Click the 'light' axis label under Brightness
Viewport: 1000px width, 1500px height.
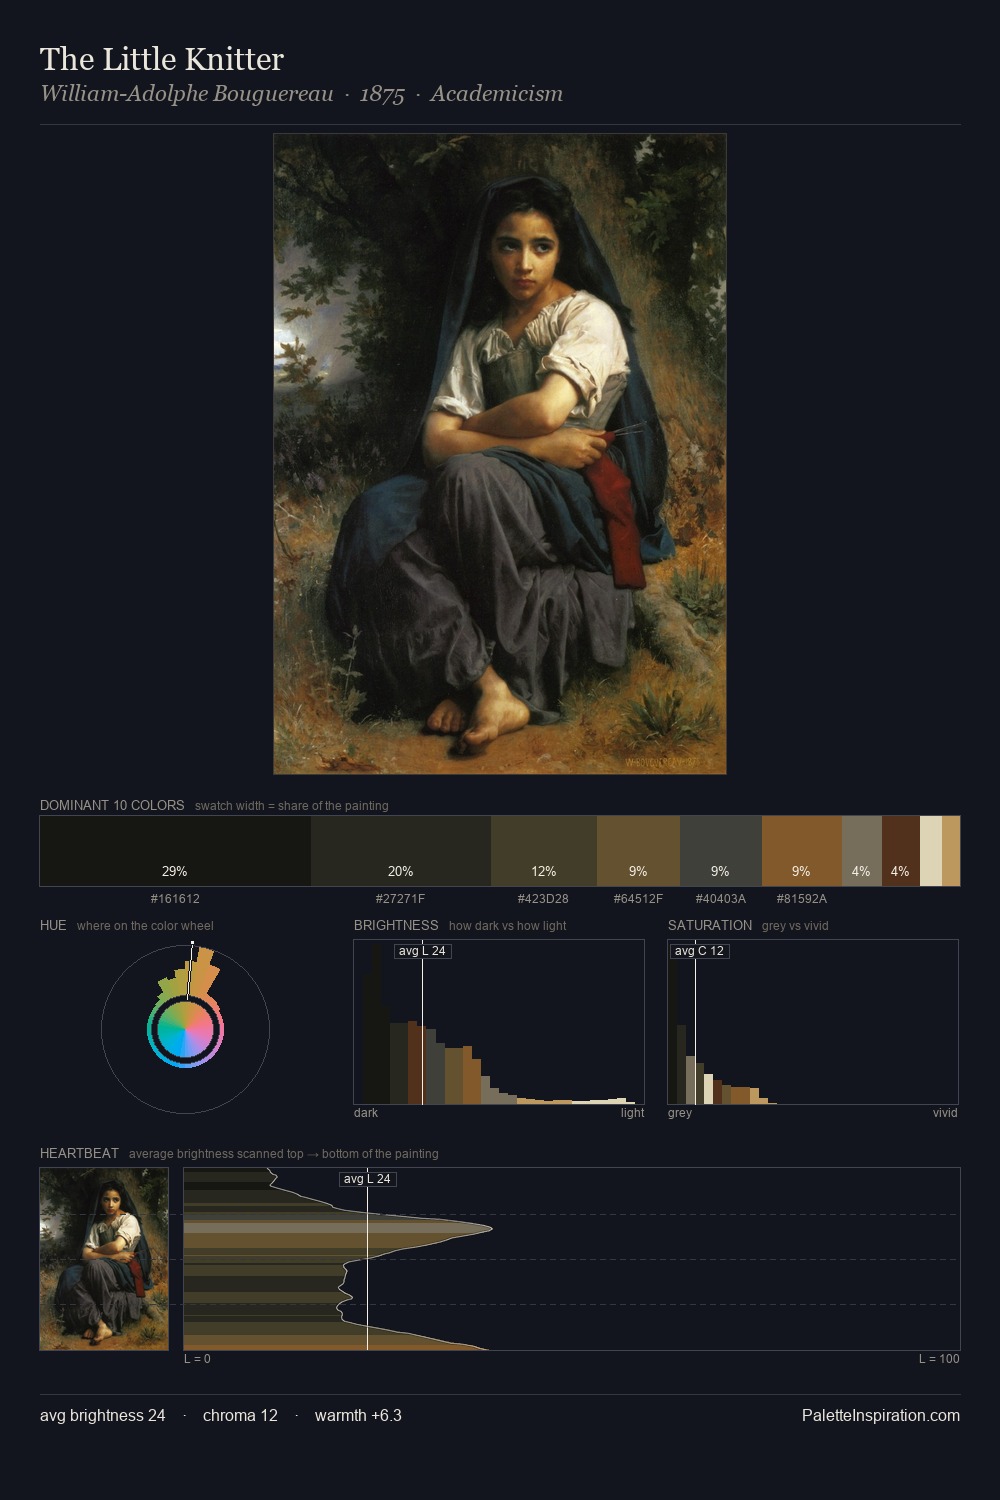632,1113
